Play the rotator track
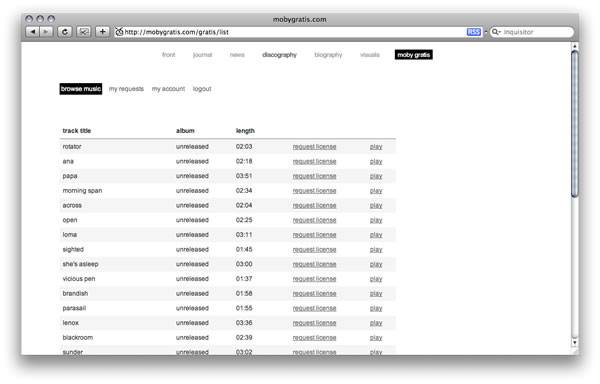Image resolution: width=600 pixels, height=384 pixels. pyautogui.click(x=376, y=146)
